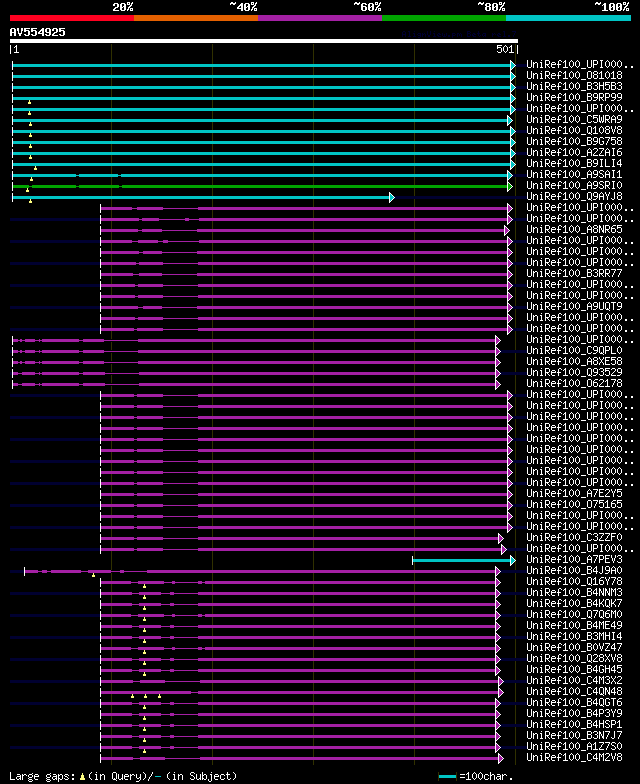Select the UniRef100_C4M3X2 label
This screenshot has width=640, height=784.
574,680
